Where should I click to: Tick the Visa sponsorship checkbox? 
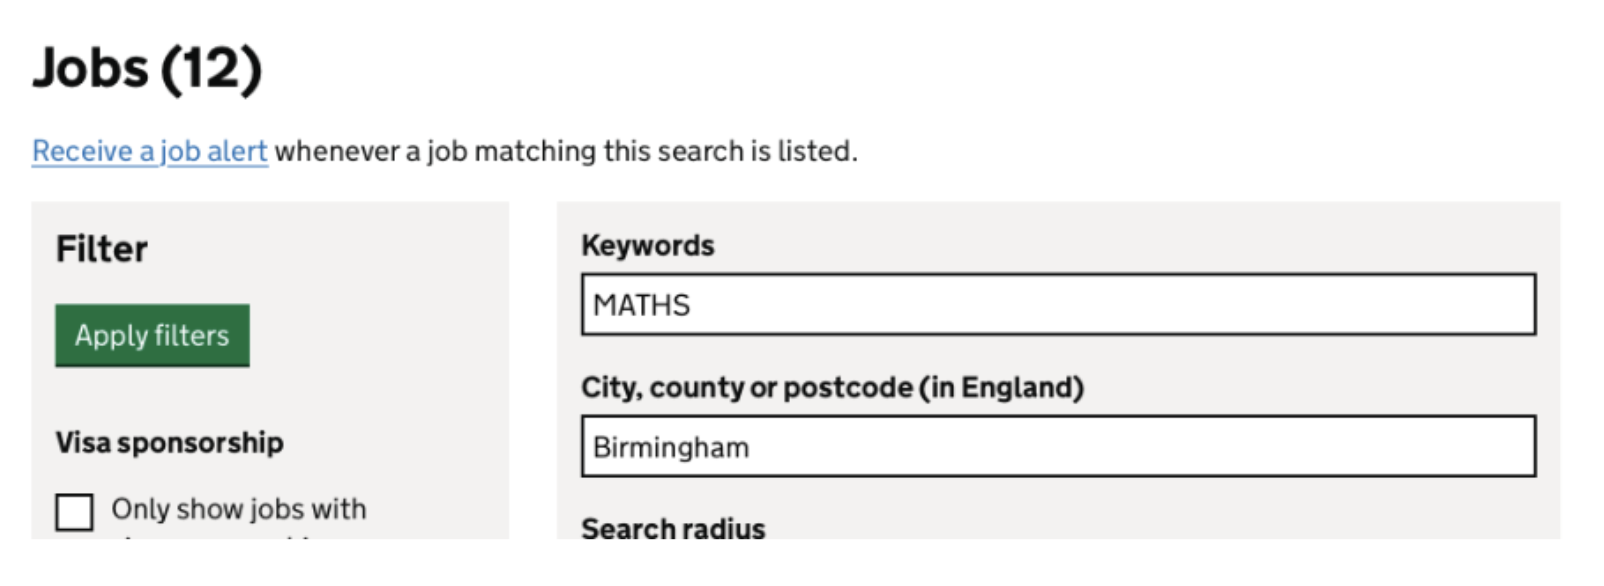[74, 511]
